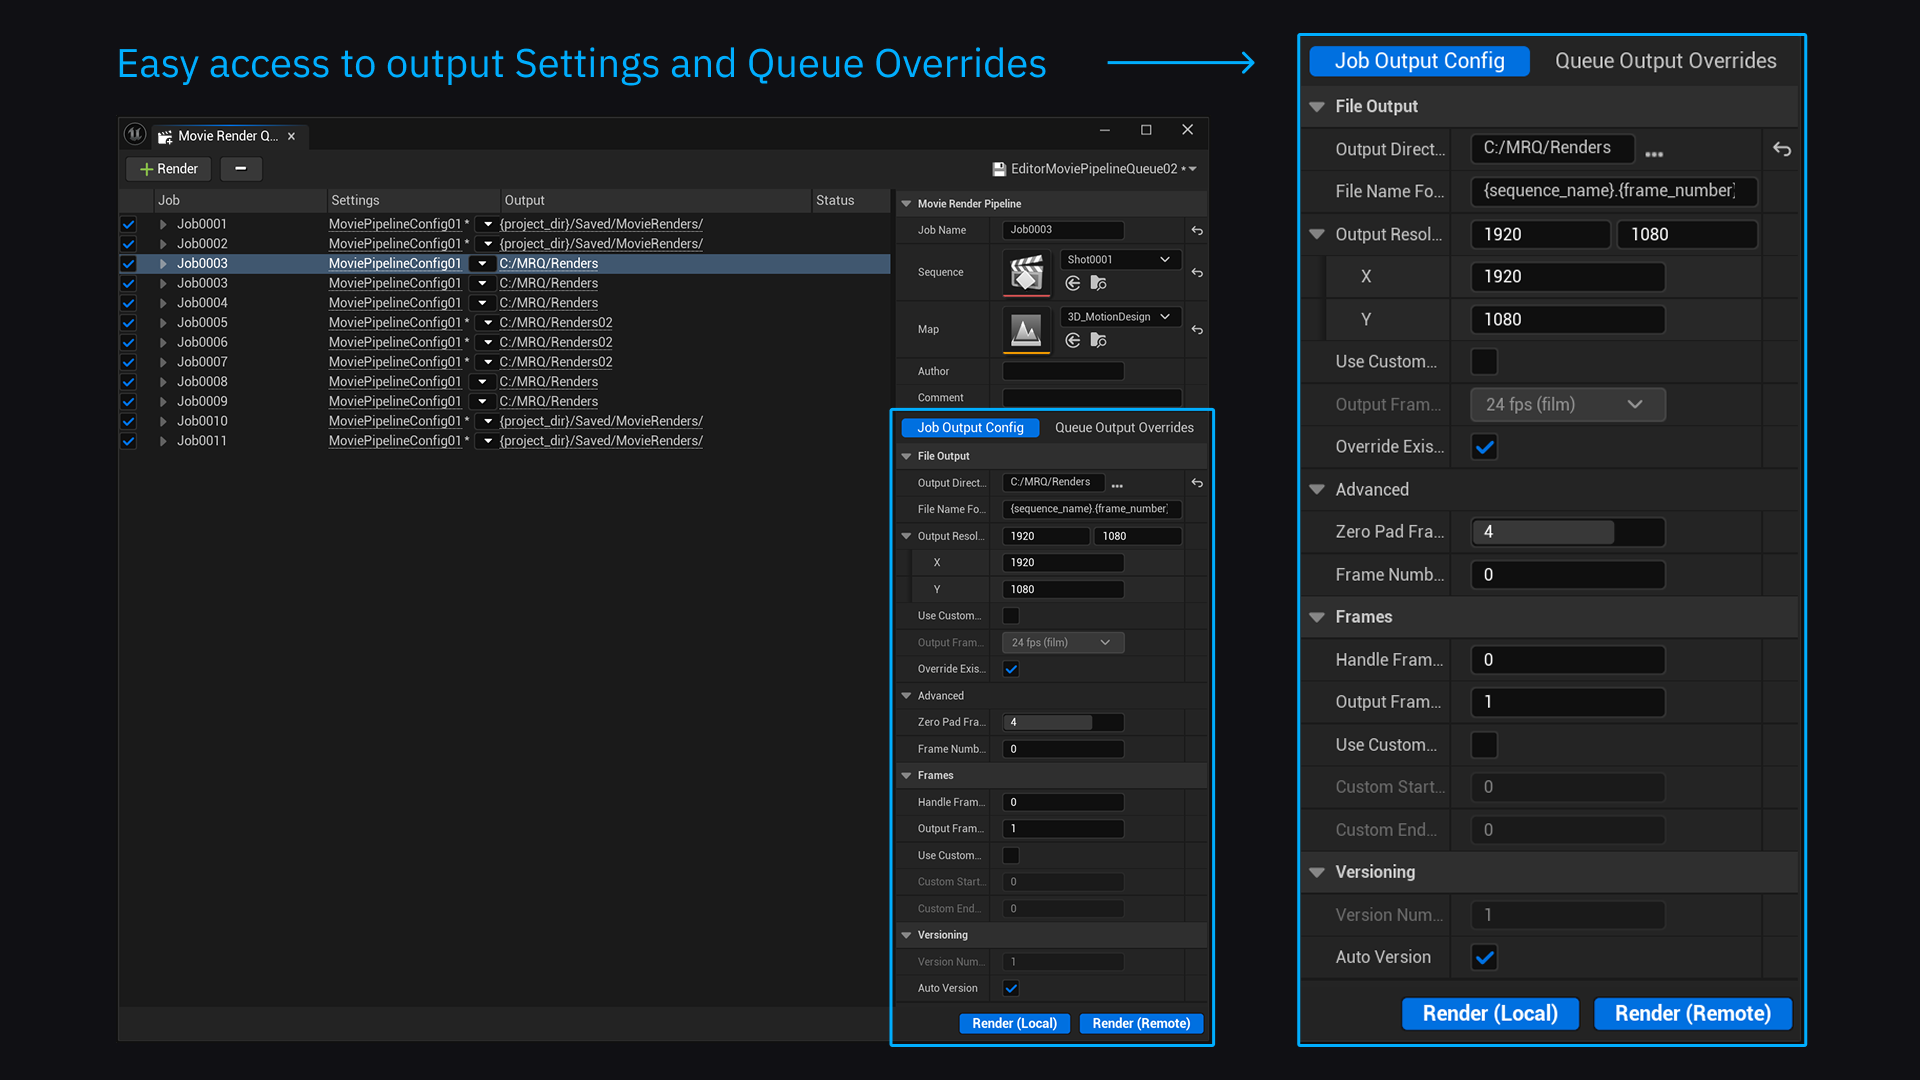This screenshot has height=1080, width=1920.
Task: Uncheck the Job0005 row checkbox
Action: (x=128, y=323)
